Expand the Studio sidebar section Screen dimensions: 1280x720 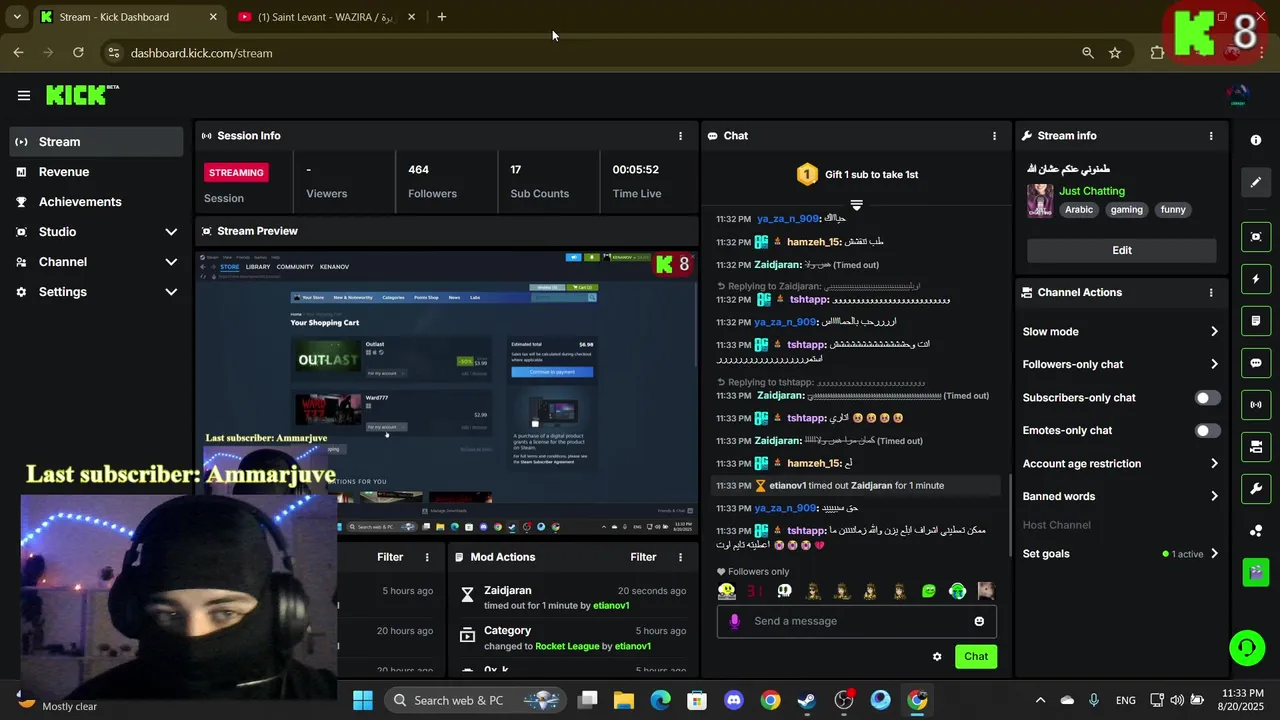click(97, 232)
